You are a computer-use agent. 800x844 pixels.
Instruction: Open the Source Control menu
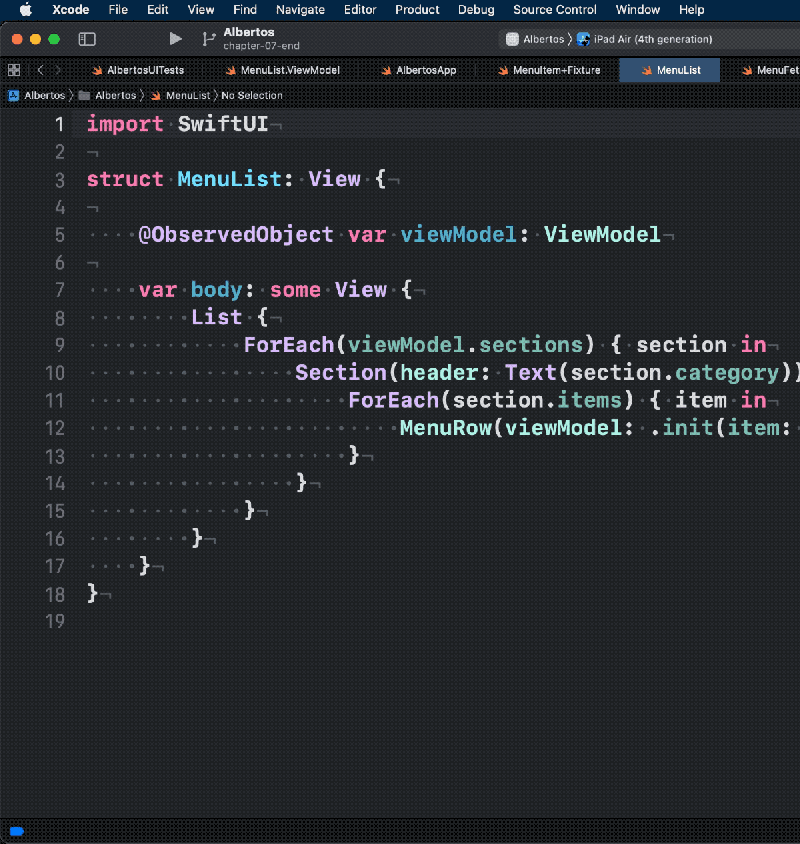coord(554,10)
